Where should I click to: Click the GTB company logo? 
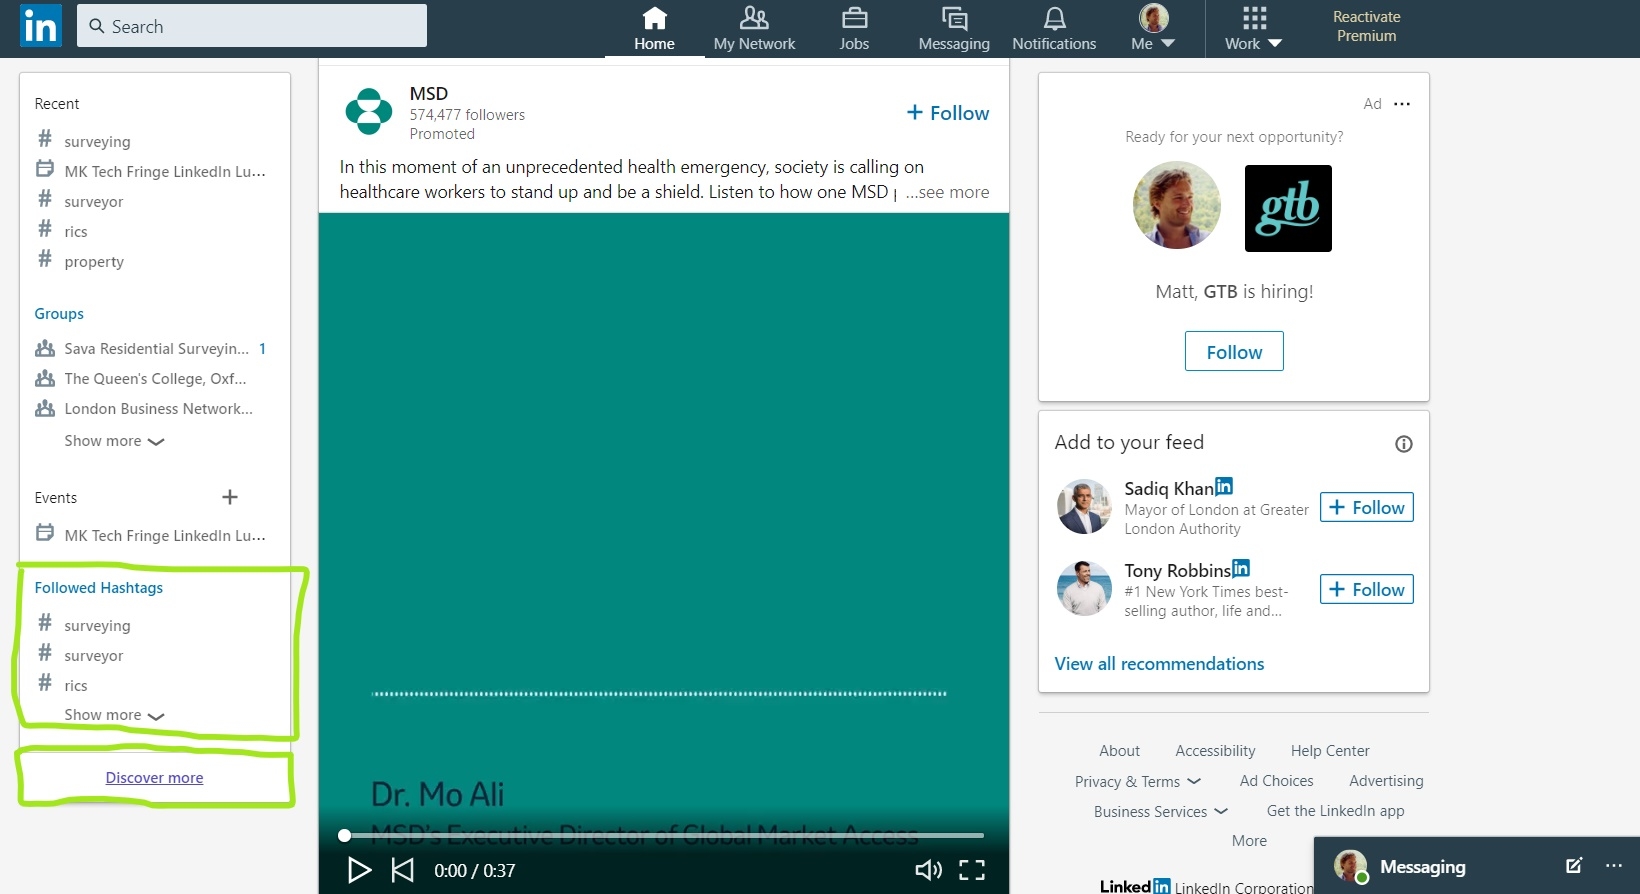1288,208
